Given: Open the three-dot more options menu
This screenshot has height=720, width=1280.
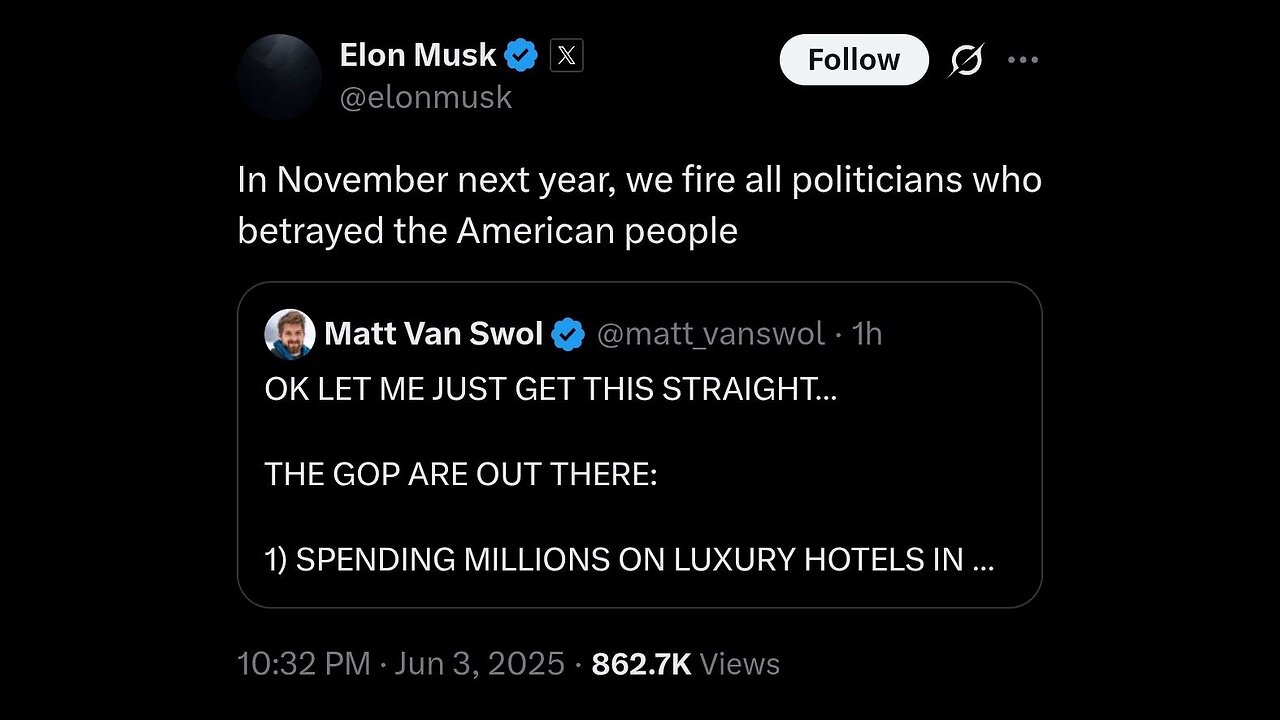Looking at the screenshot, I should 1023,60.
